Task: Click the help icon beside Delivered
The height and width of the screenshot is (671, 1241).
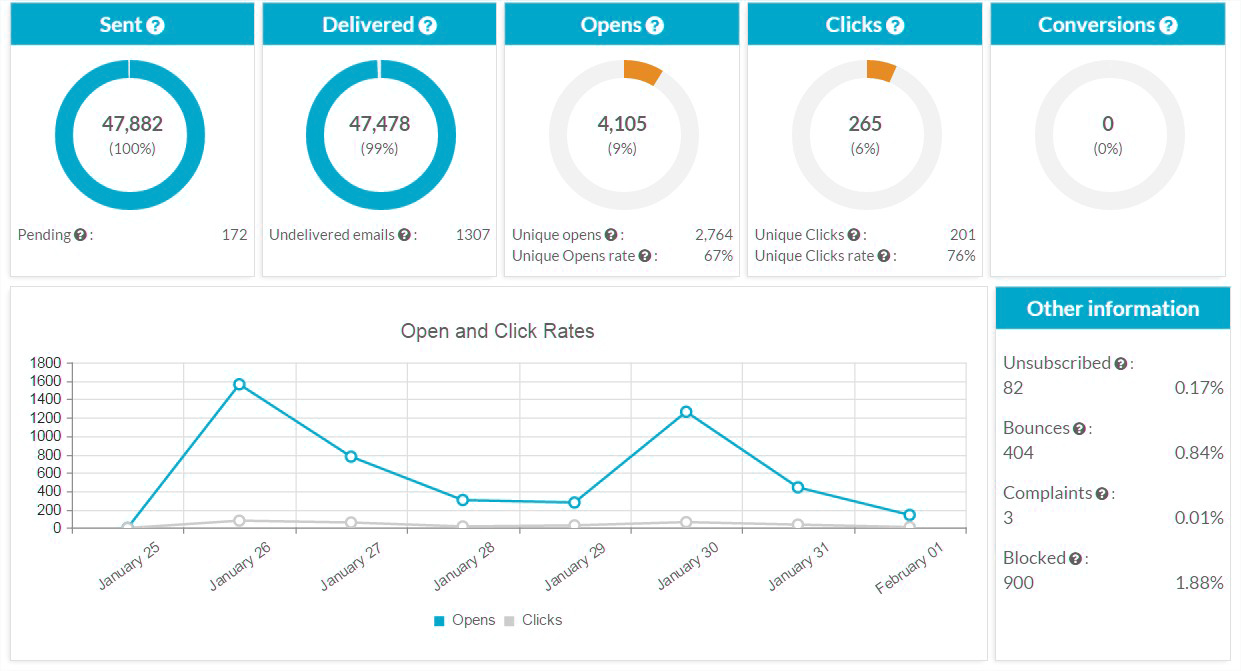Action: pos(428,25)
